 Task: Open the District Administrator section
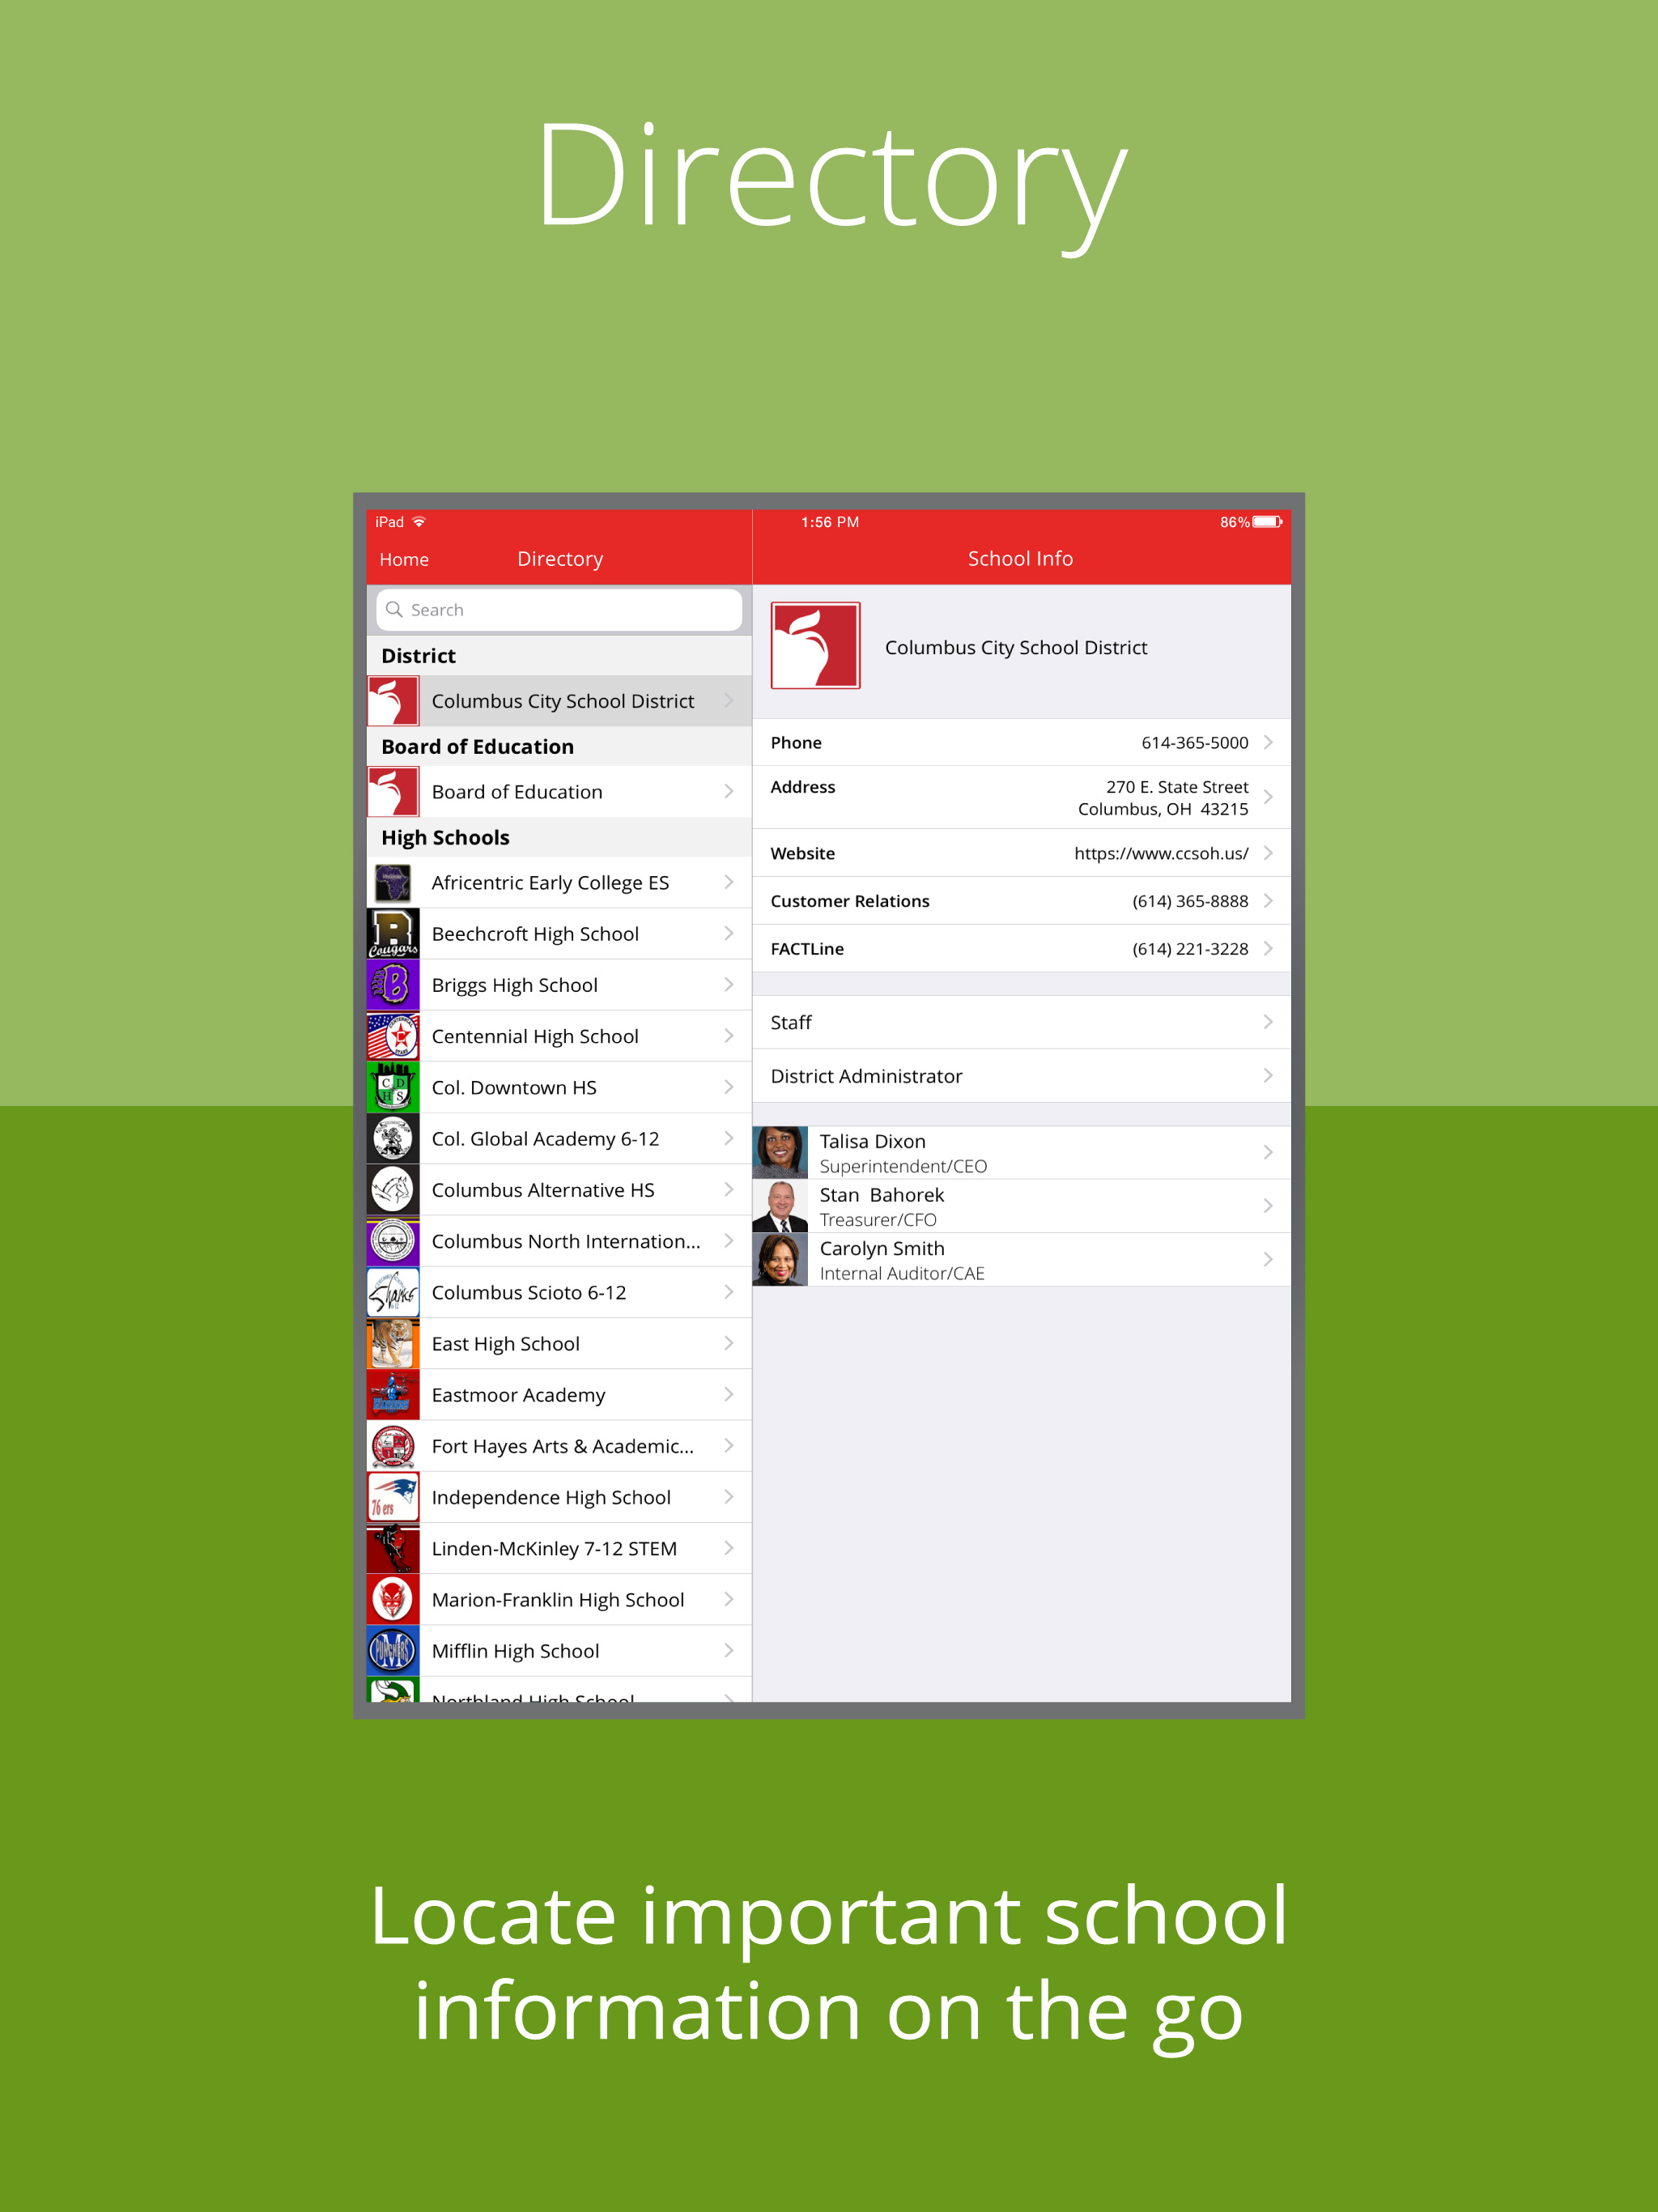click(x=1021, y=1076)
